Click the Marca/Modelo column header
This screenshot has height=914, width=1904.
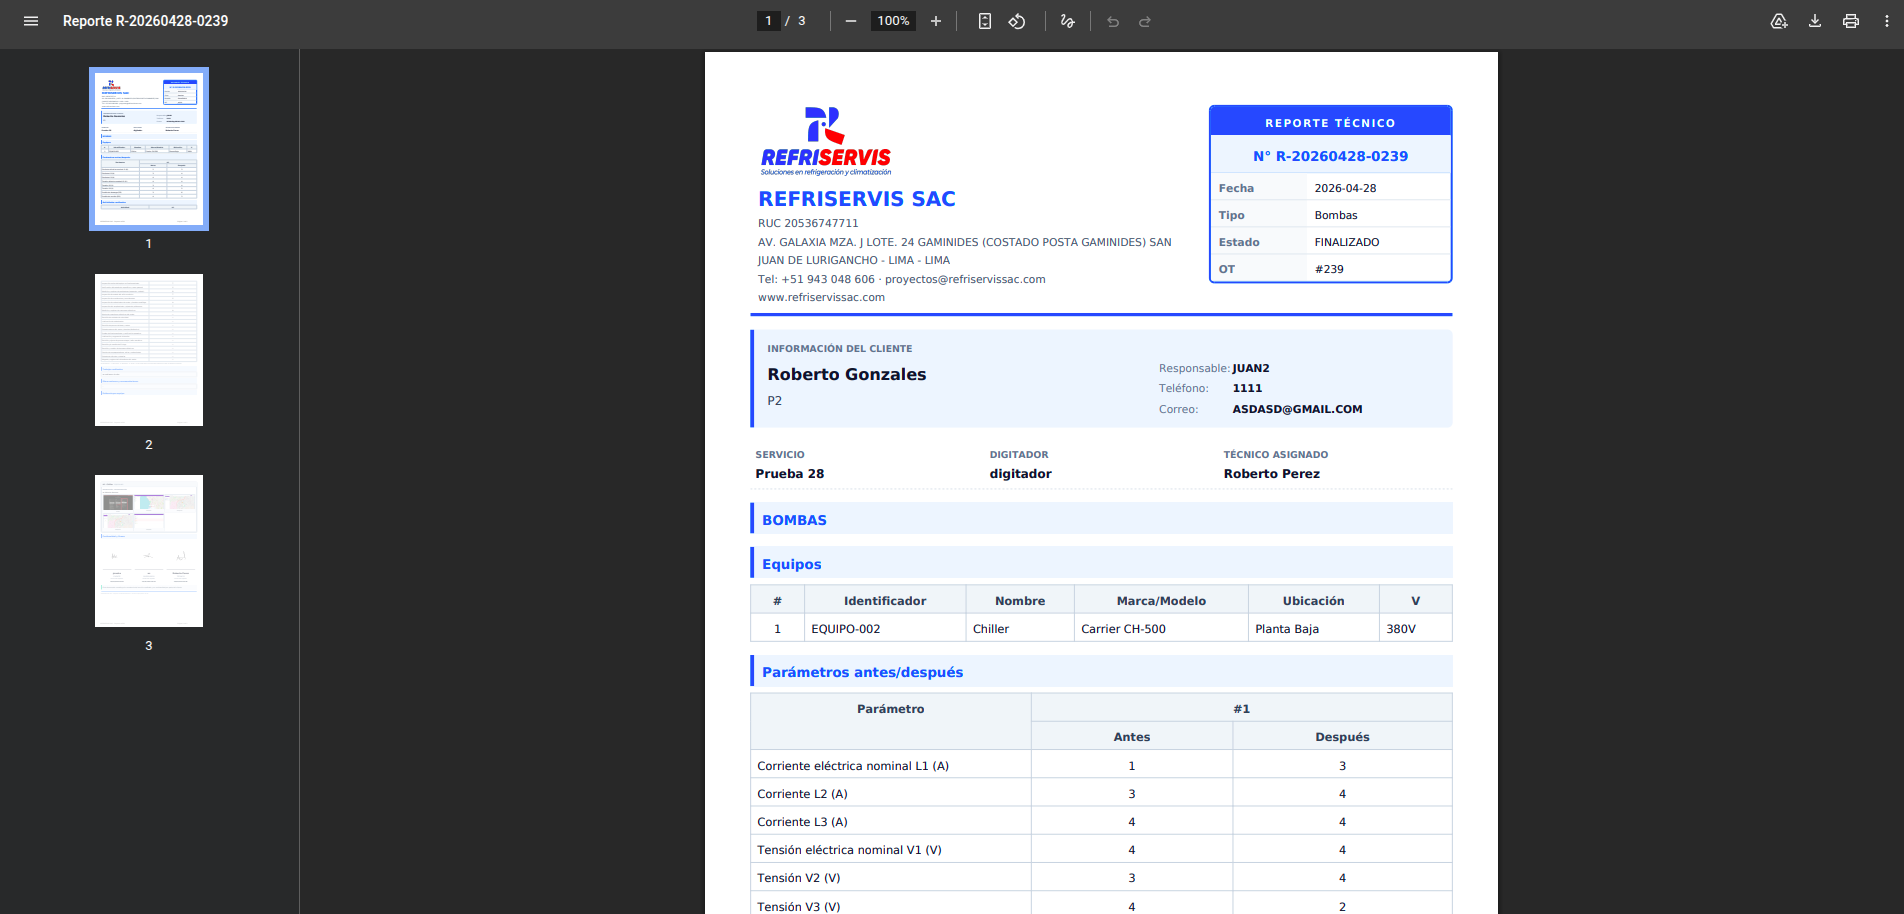(x=1161, y=601)
